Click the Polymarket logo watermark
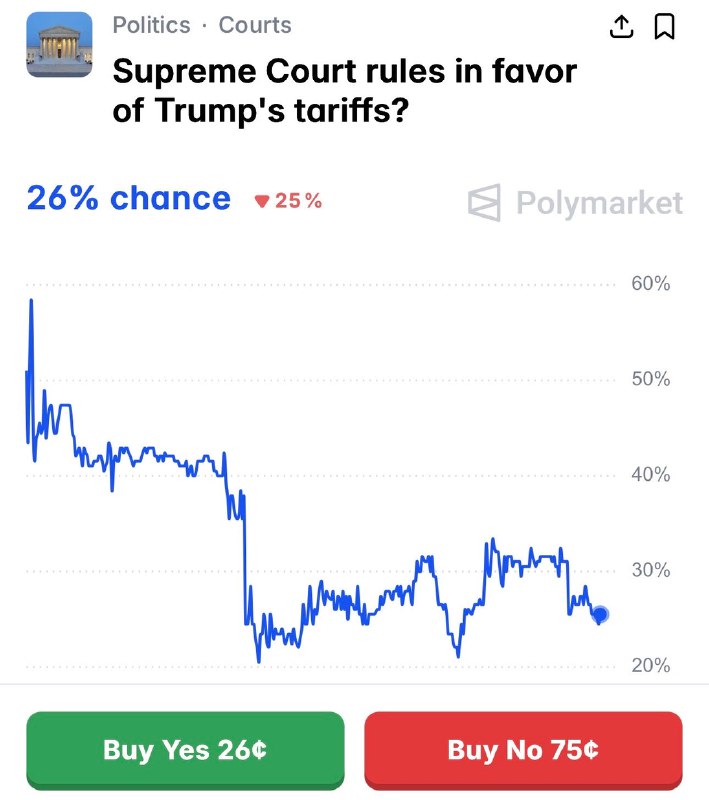The height and width of the screenshot is (800, 709). click(483, 203)
